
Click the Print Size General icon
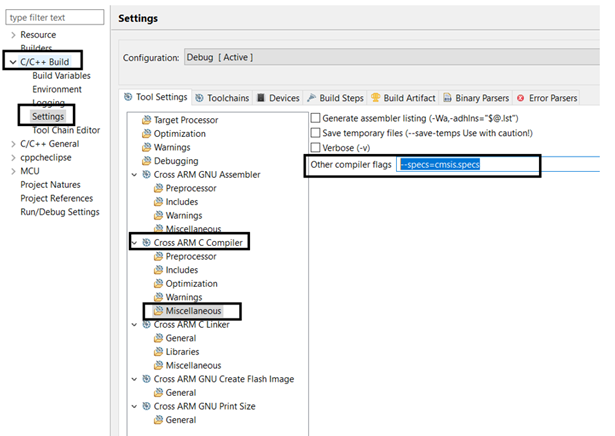coord(158,420)
